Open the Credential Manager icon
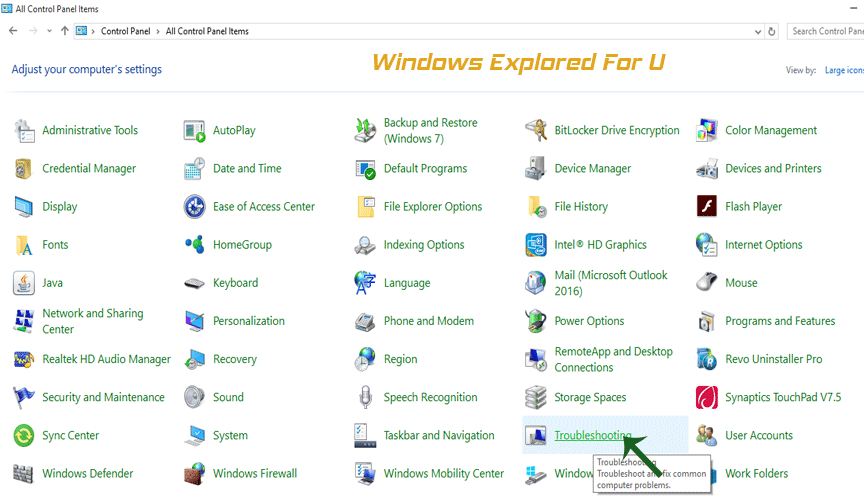This screenshot has height=504, width=864. tap(24, 169)
